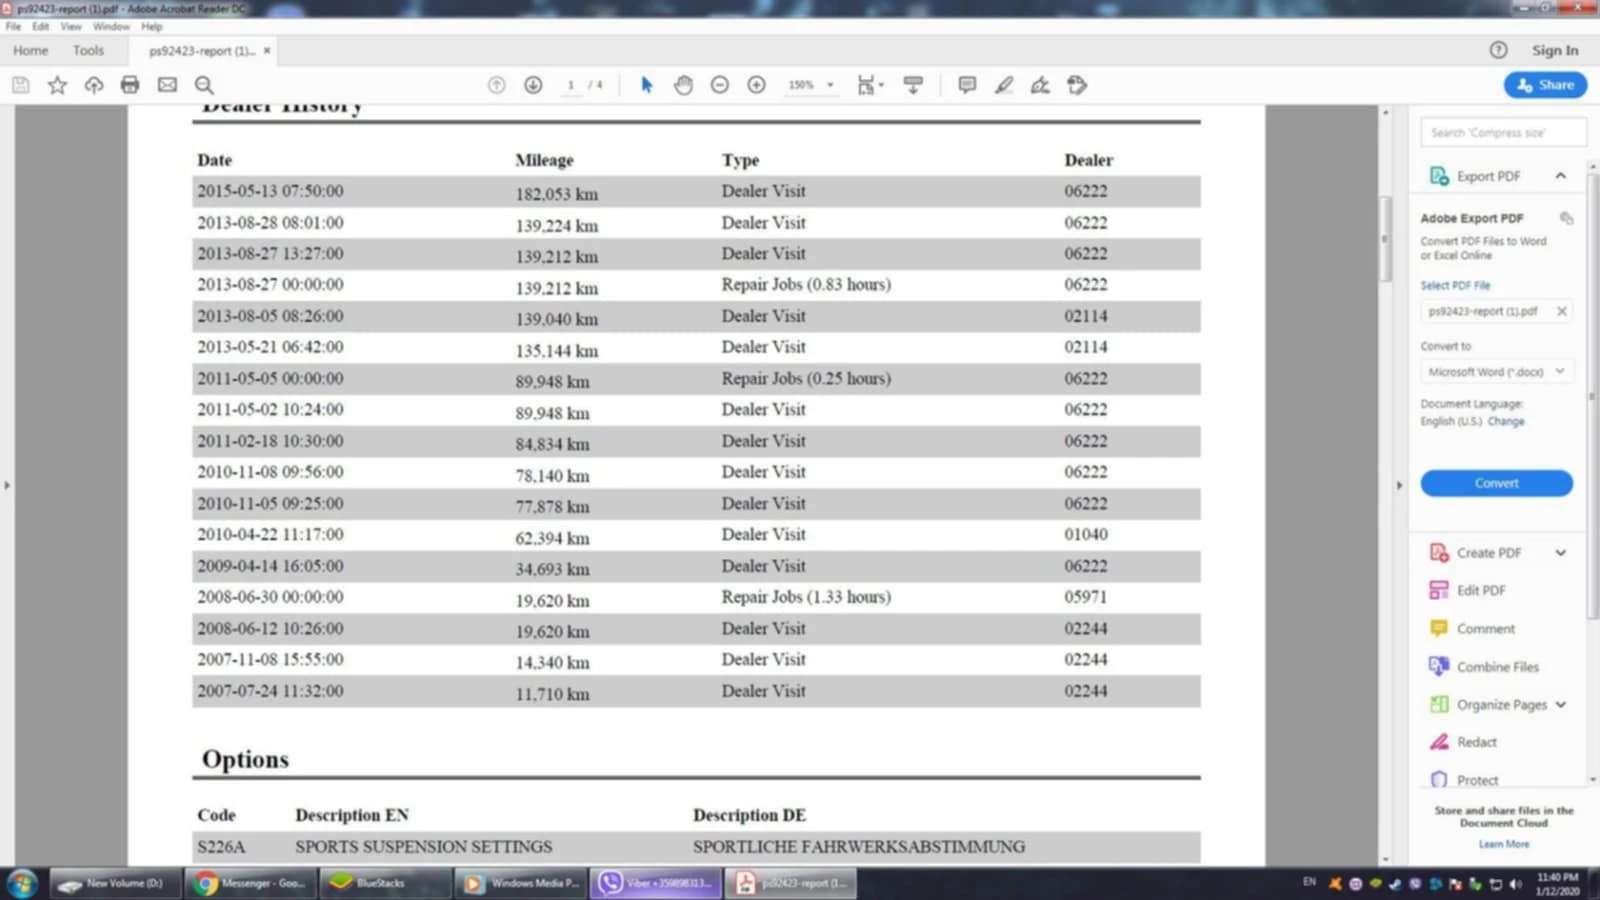This screenshot has height=900, width=1600.
Task: Click the Zoom in plus icon
Action: pos(757,85)
